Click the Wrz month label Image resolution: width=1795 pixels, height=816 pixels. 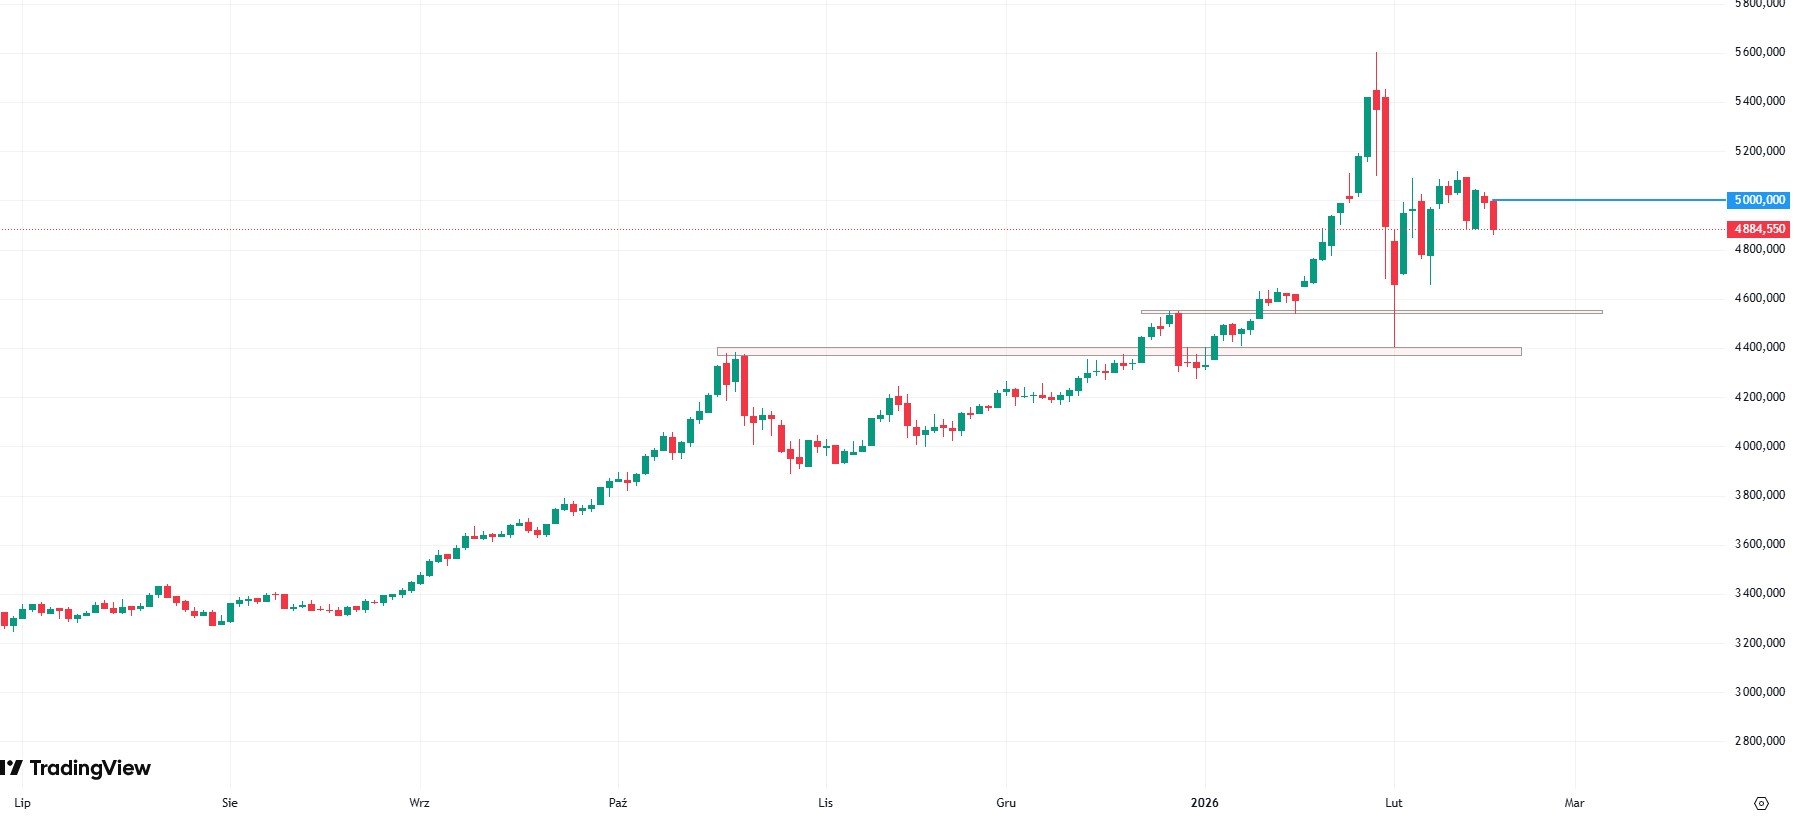pos(419,803)
